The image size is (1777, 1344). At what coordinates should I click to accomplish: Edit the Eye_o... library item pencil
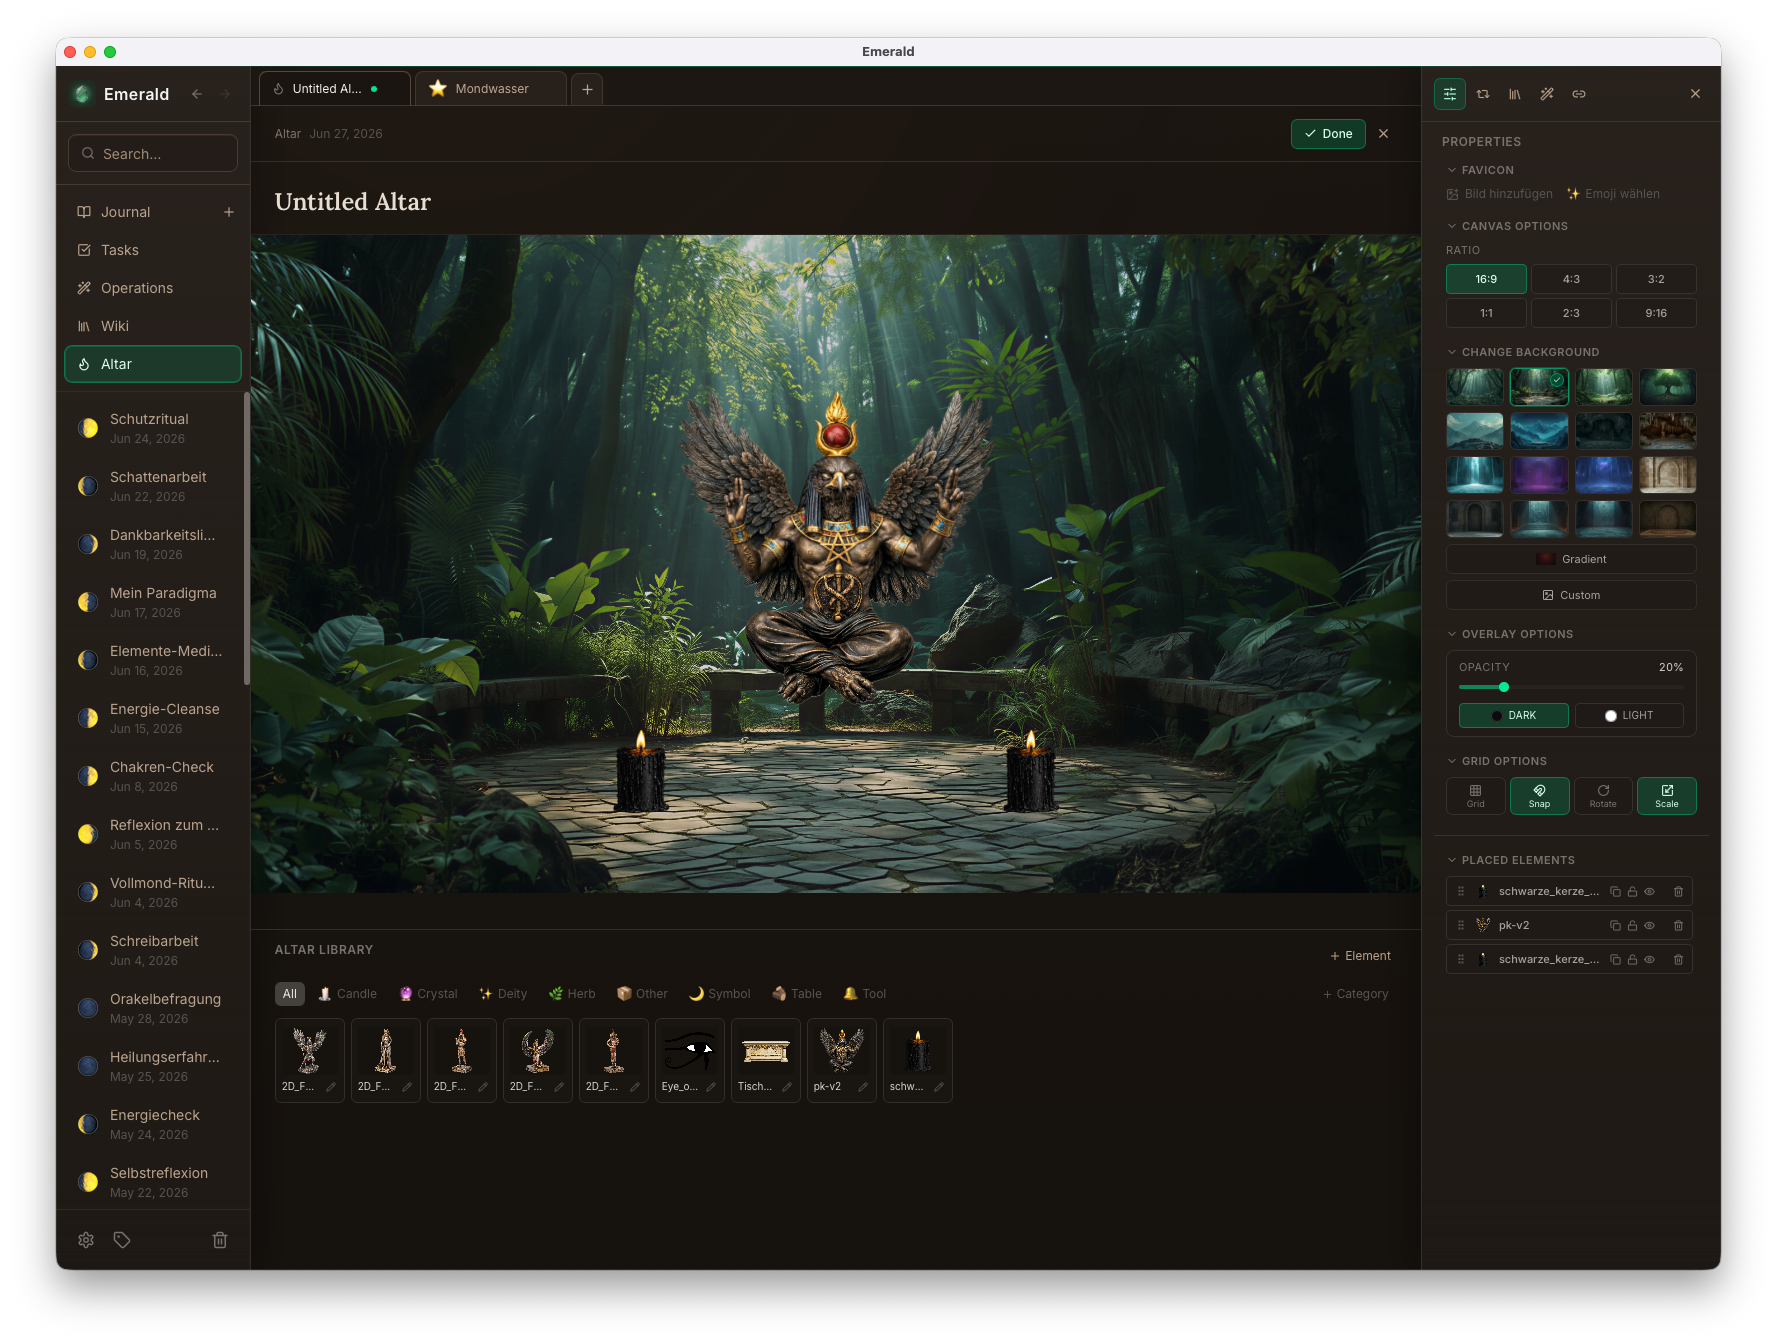pyautogui.click(x=711, y=1087)
